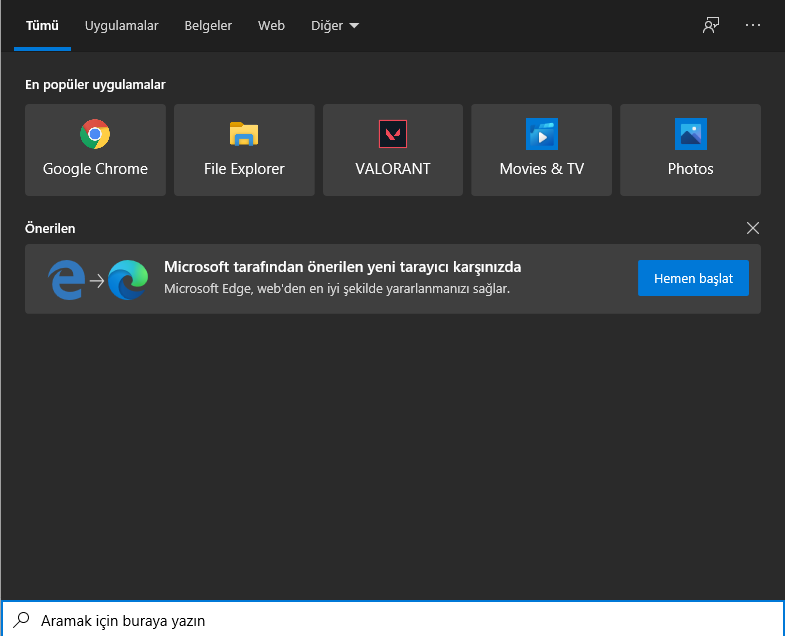Click the old Edge logo icon
This screenshot has height=636, width=785.
tap(67, 279)
